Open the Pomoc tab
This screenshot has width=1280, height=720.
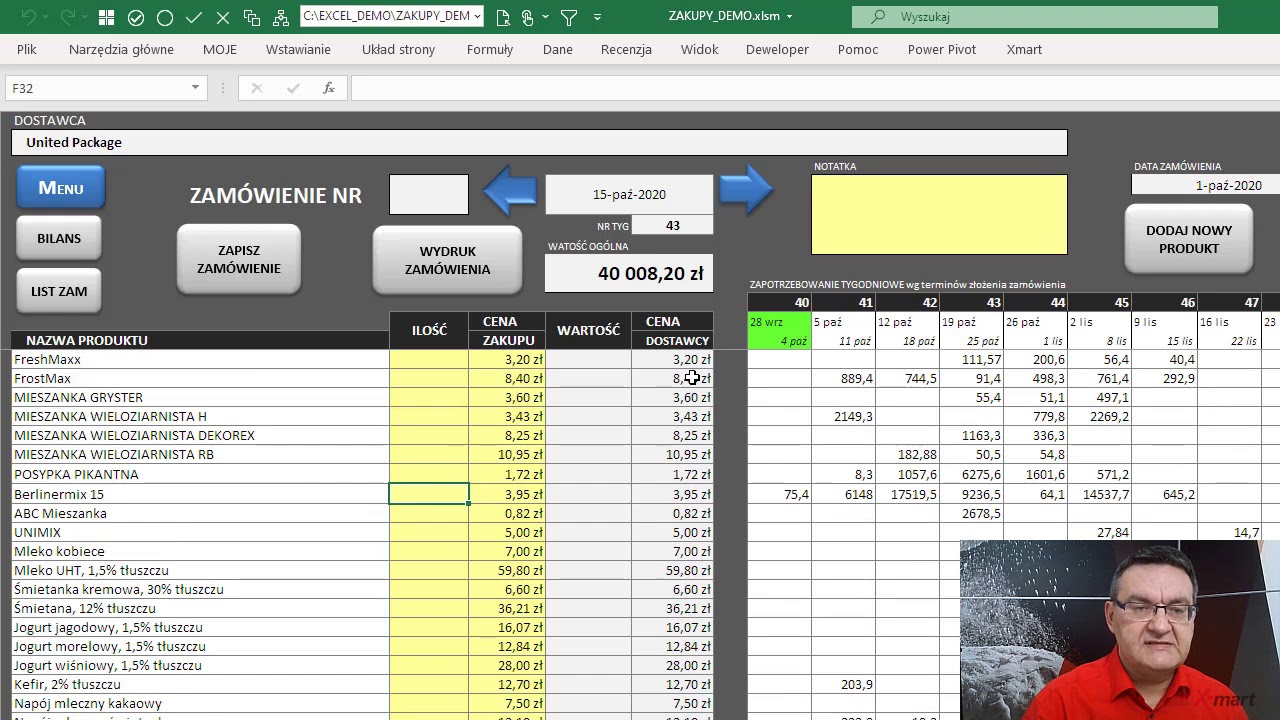tap(858, 49)
